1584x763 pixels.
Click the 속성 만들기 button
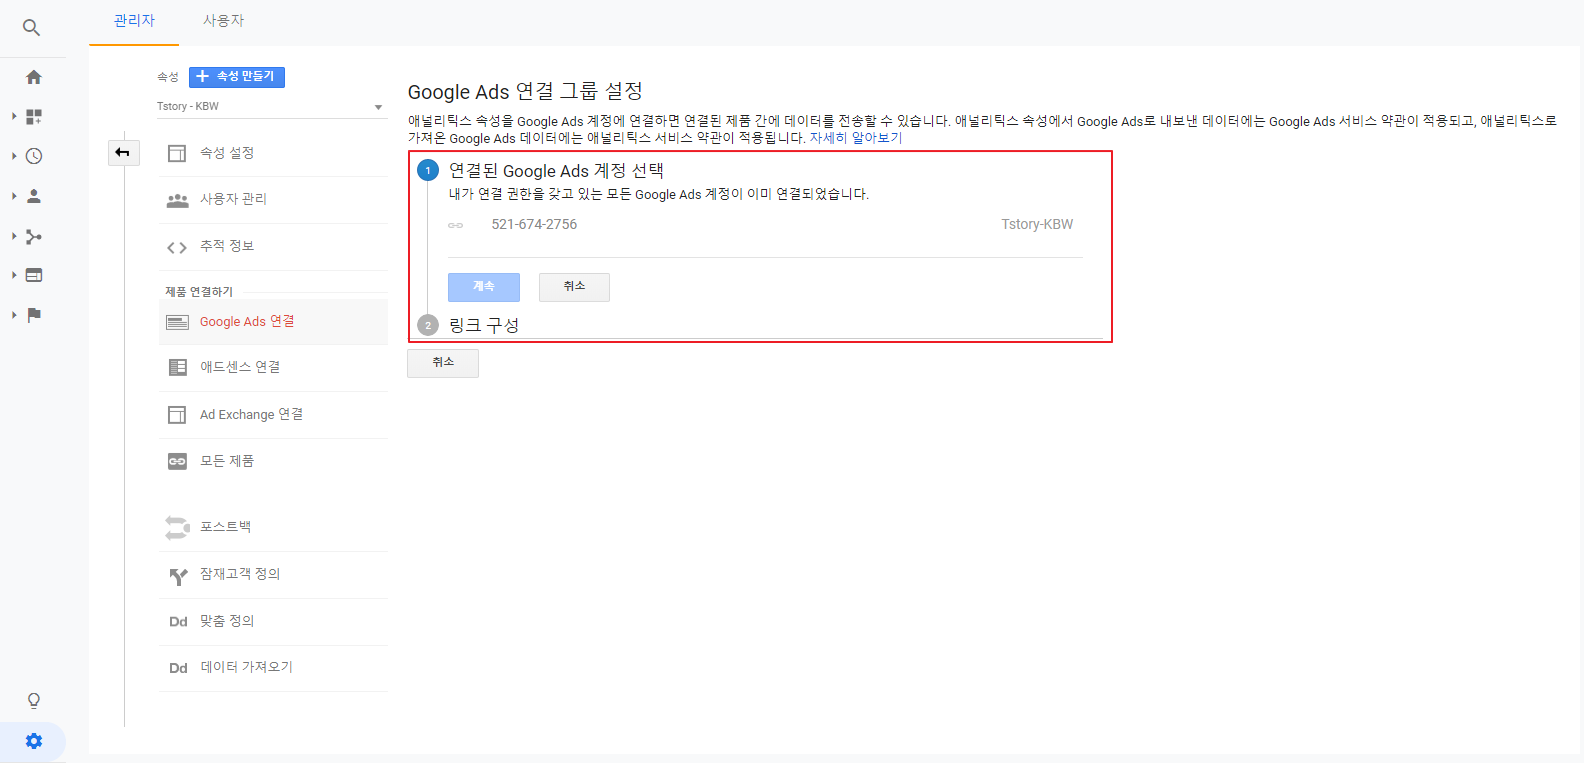(x=237, y=77)
